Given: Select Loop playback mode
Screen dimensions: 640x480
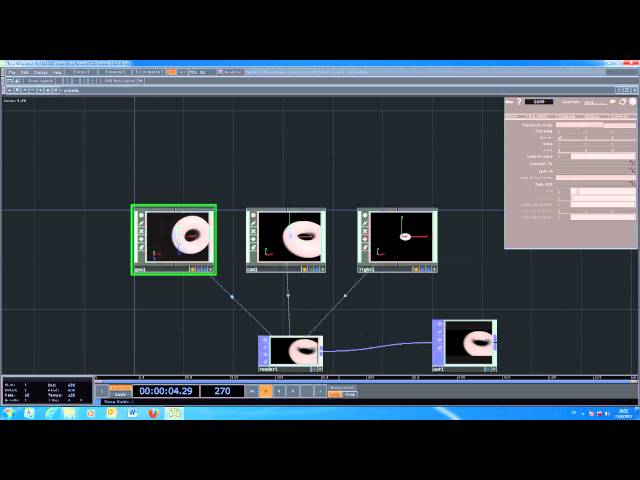Looking at the screenshot, I should (x=335, y=394).
